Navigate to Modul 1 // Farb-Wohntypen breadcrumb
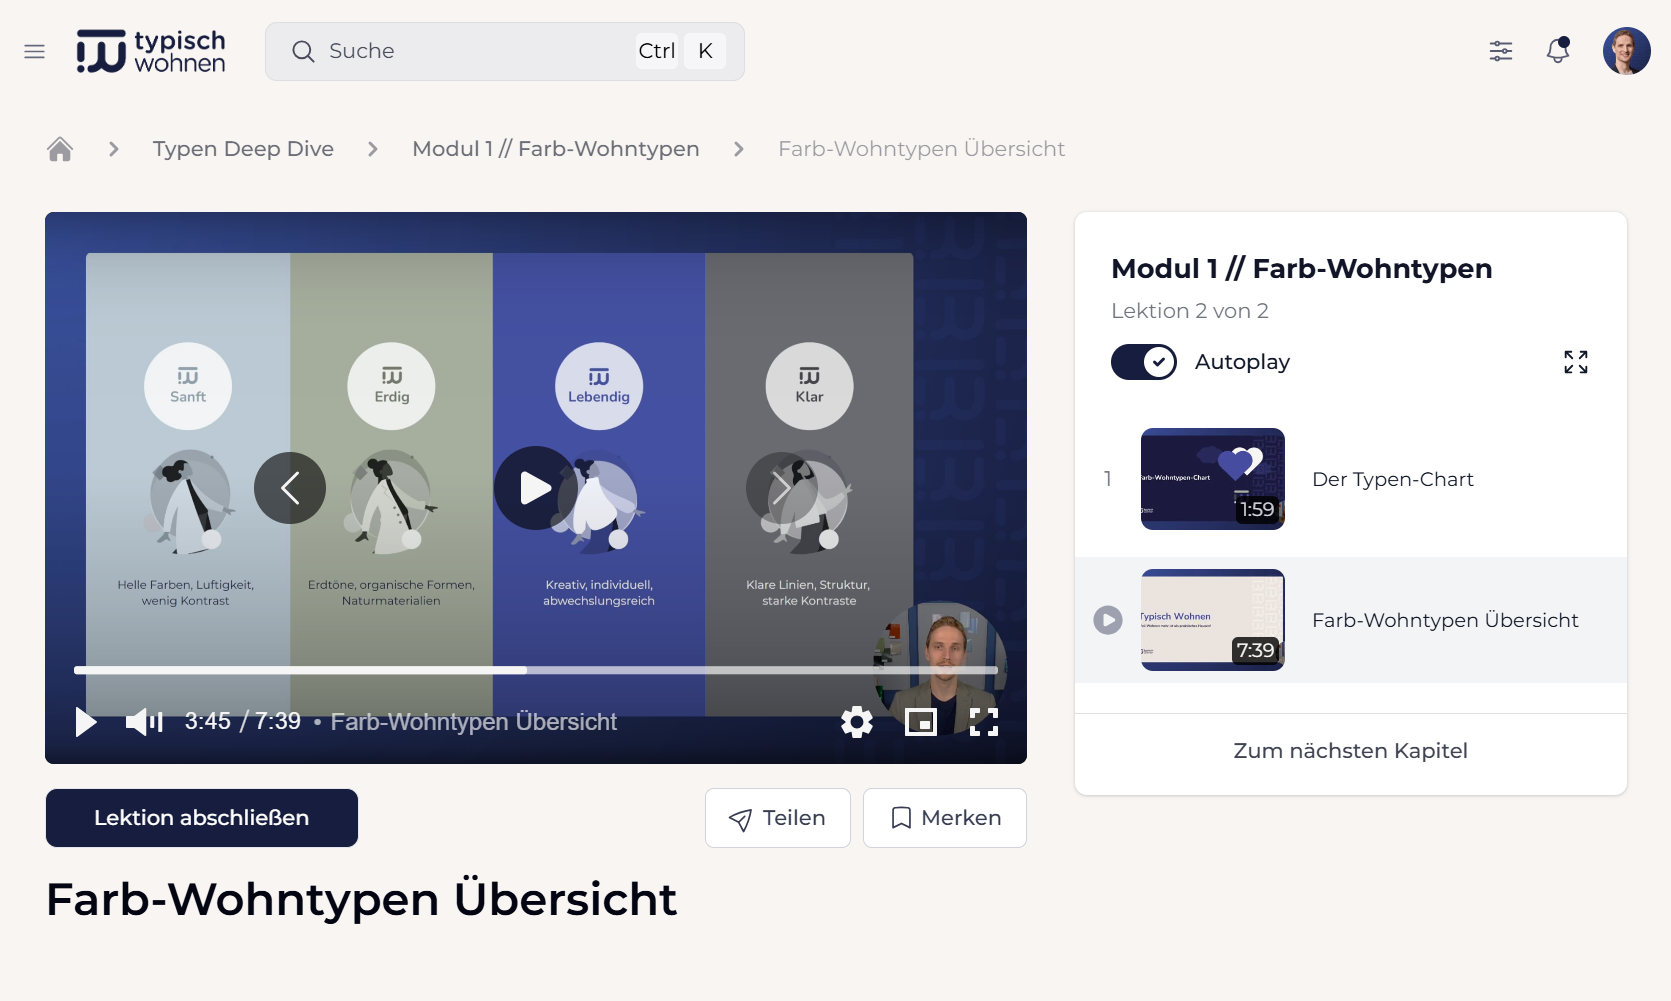This screenshot has width=1671, height=1001. 555,149
